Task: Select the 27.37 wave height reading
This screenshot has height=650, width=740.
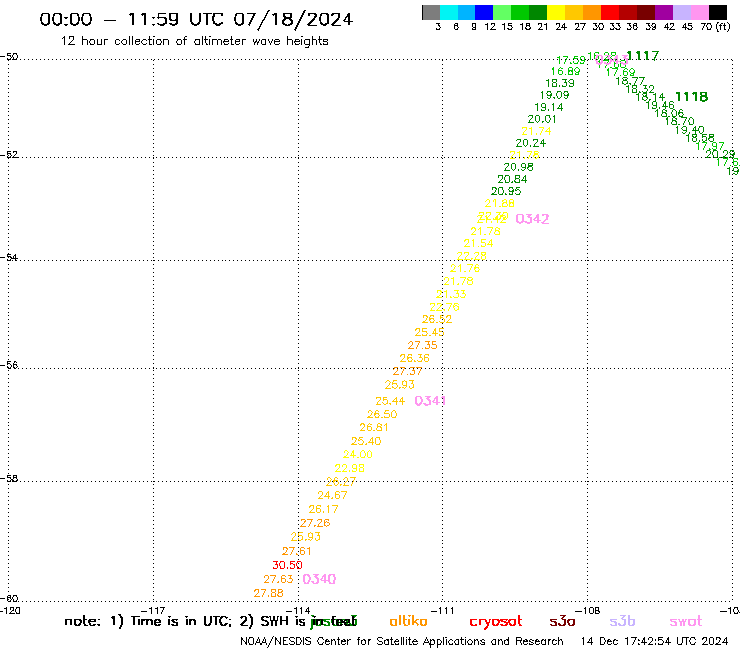Action: [x=407, y=371]
